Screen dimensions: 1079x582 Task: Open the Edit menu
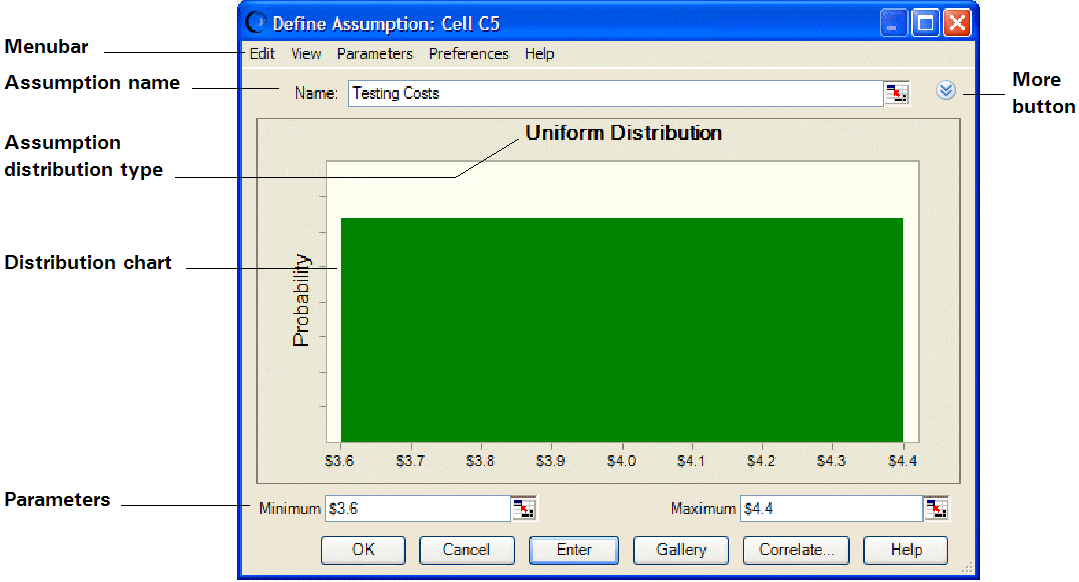pyautogui.click(x=261, y=54)
